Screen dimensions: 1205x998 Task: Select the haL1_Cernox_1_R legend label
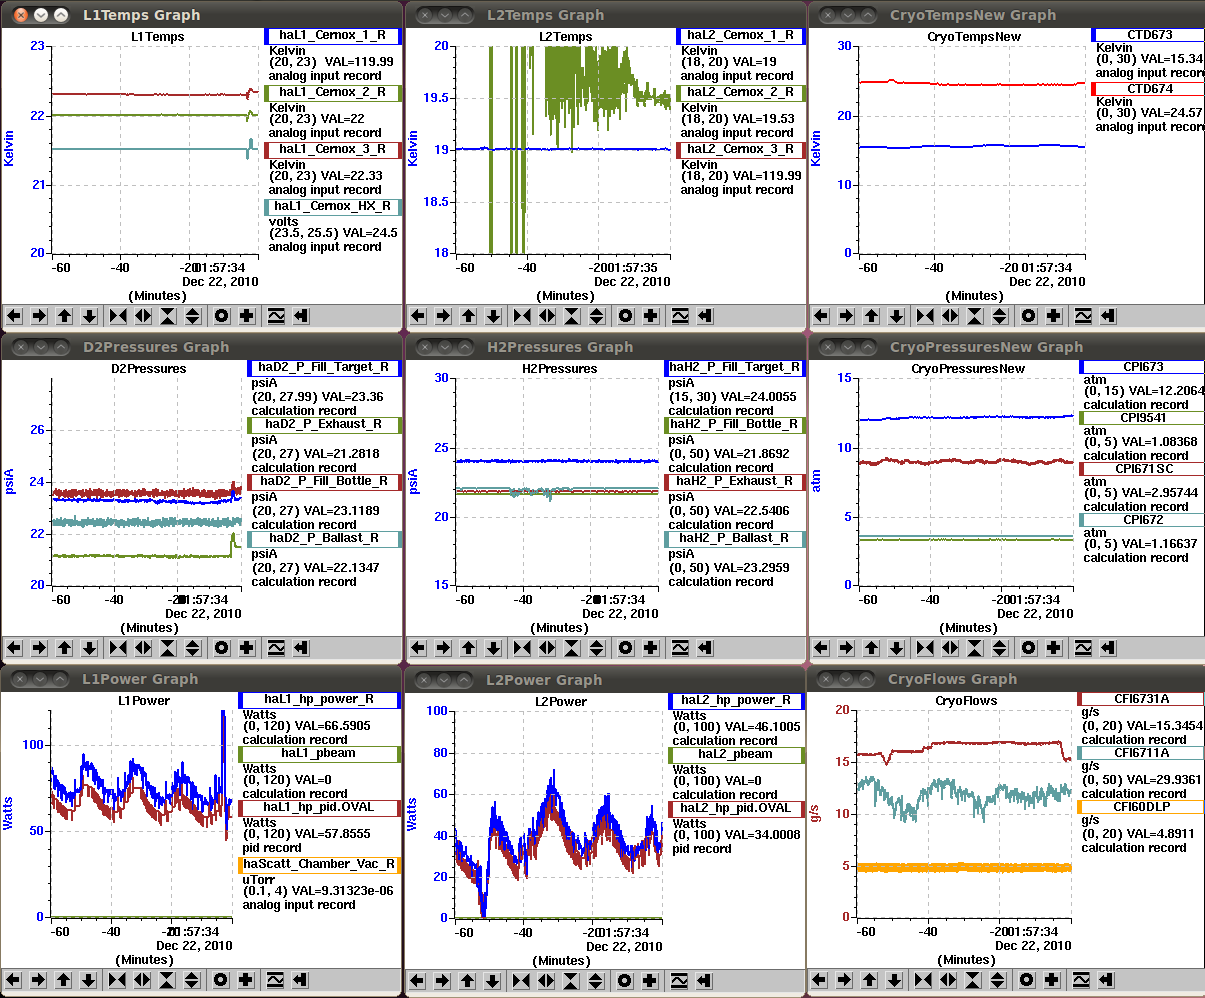[333, 35]
